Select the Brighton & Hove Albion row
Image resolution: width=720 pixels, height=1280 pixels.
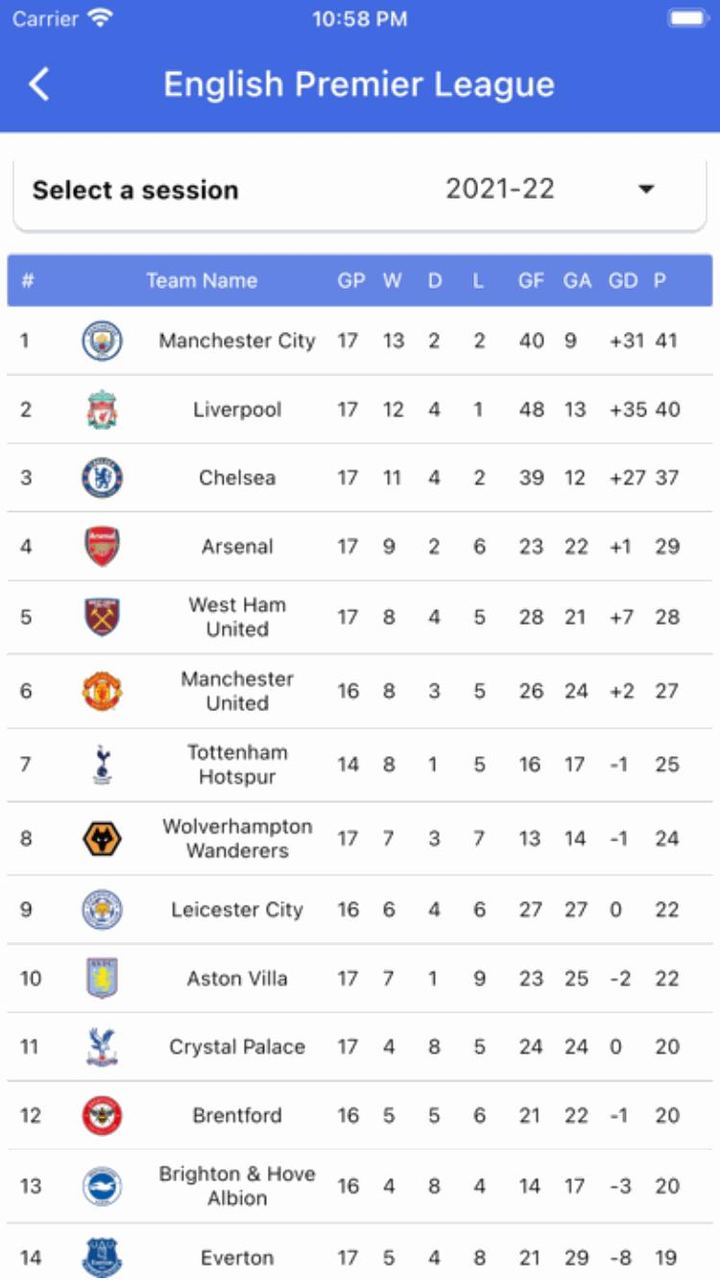(237, 1186)
